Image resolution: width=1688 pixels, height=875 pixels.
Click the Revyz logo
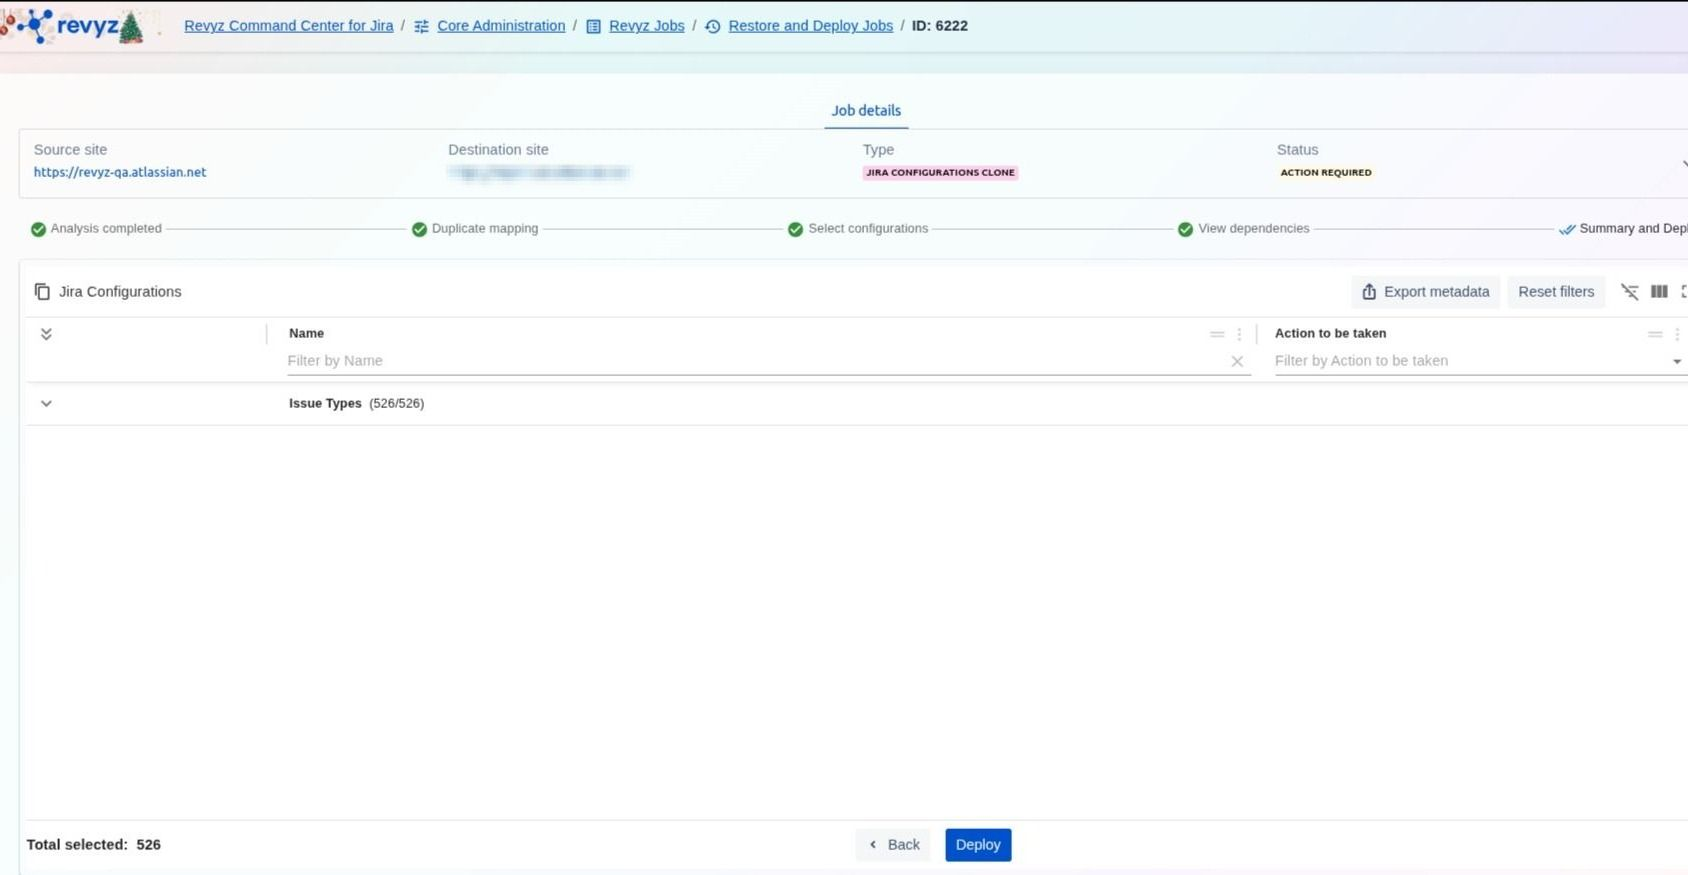pos(75,26)
